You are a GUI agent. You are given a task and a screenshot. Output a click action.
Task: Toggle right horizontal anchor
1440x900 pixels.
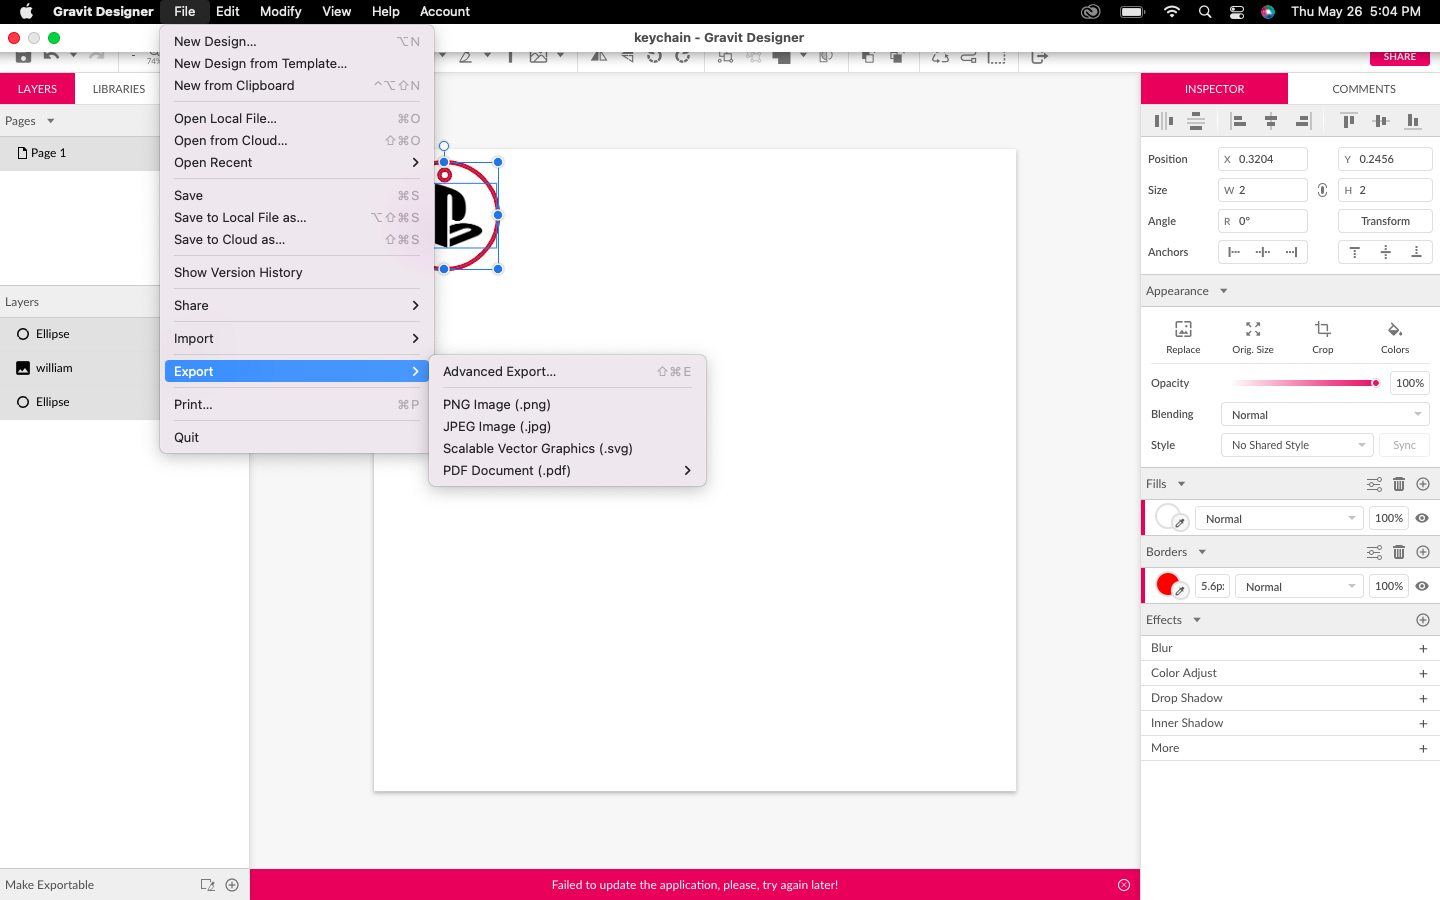(x=1292, y=252)
